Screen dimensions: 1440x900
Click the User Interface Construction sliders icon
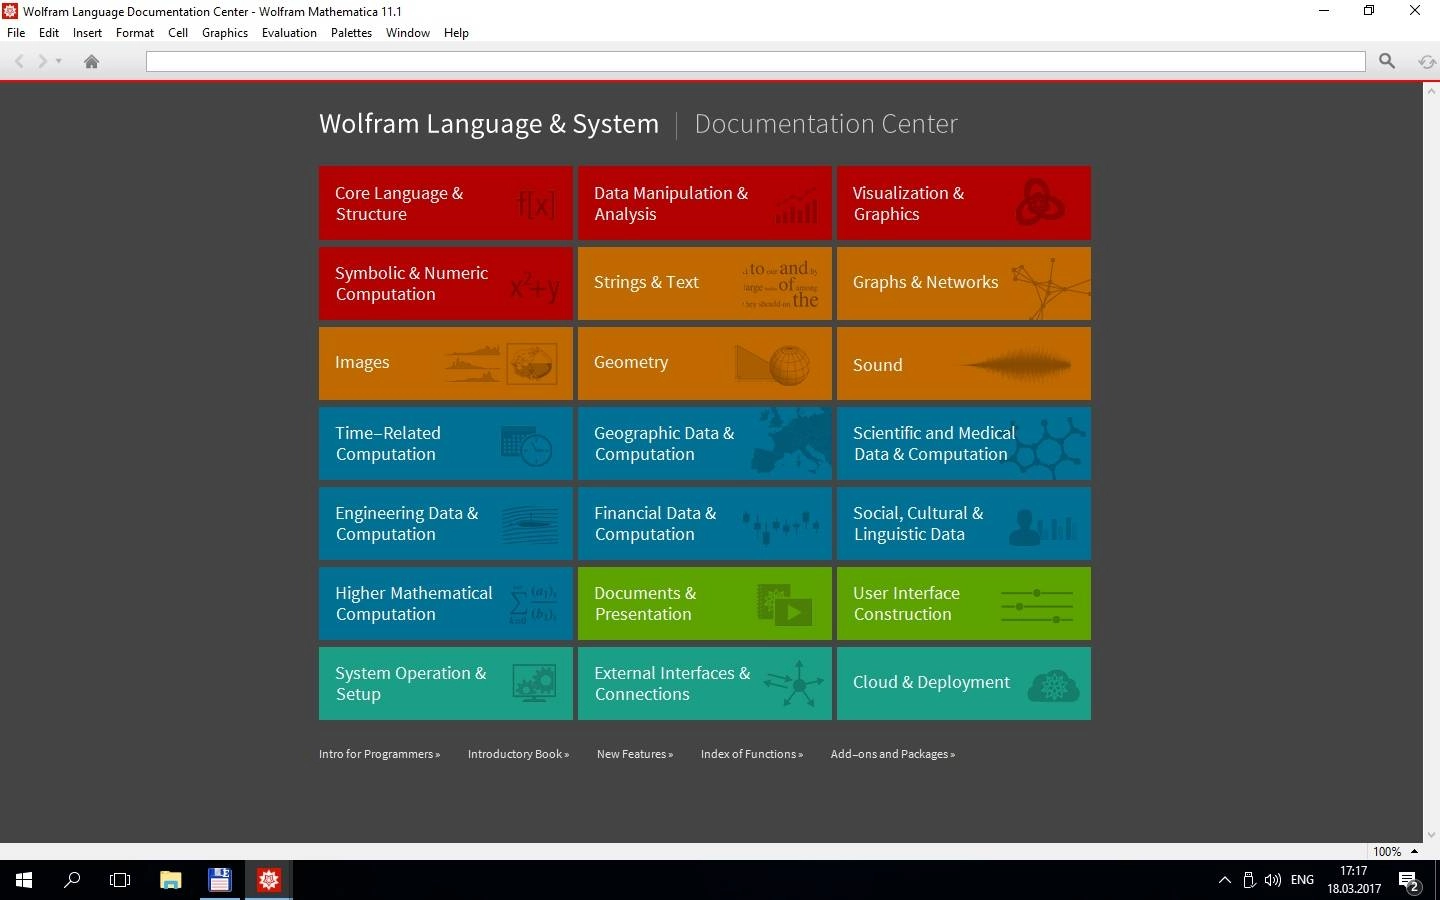click(x=1037, y=606)
